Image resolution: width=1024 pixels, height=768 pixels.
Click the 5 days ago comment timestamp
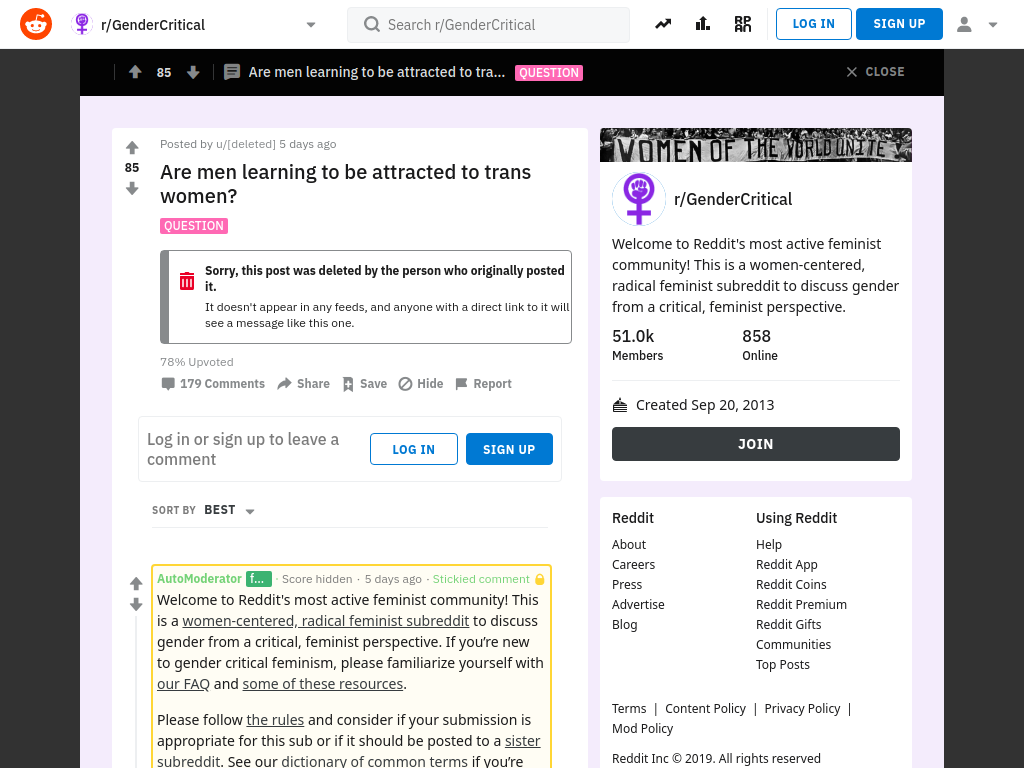point(393,579)
